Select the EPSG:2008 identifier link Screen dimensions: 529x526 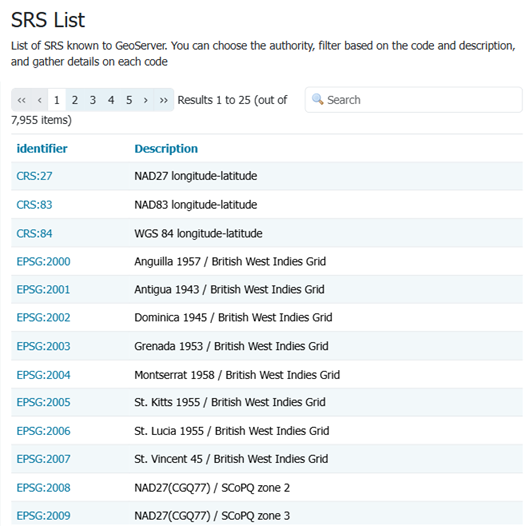point(44,488)
